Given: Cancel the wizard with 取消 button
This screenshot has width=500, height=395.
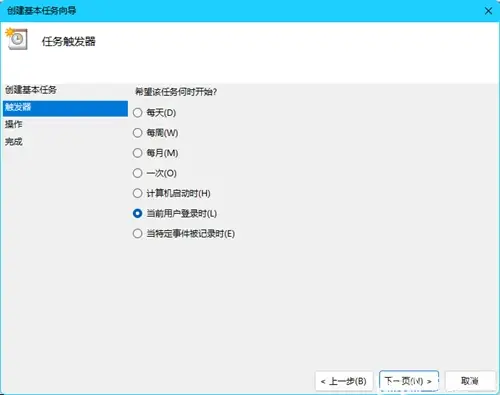Looking at the screenshot, I should pos(470,381).
